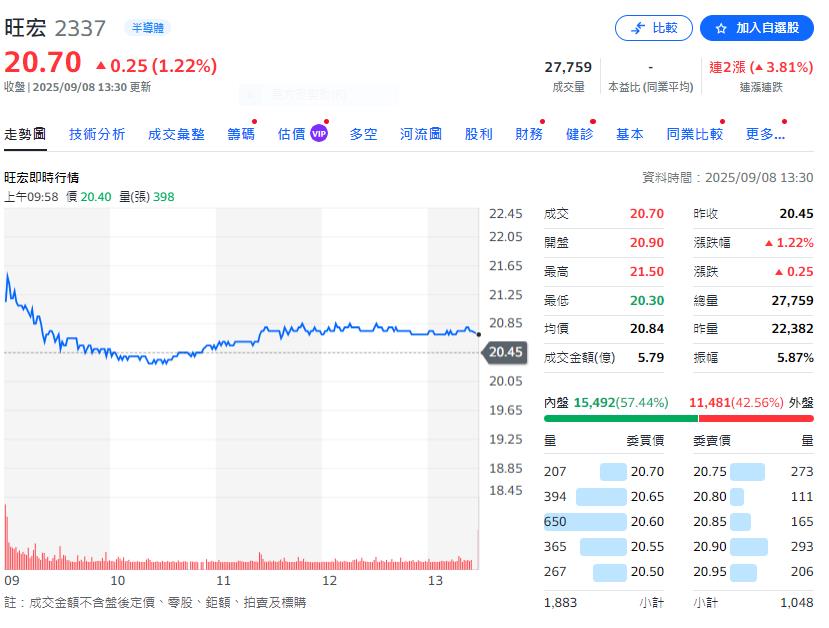Click the 半導體 industry tag
Viewport: 829px width, 628px height.
coord(148,27)
